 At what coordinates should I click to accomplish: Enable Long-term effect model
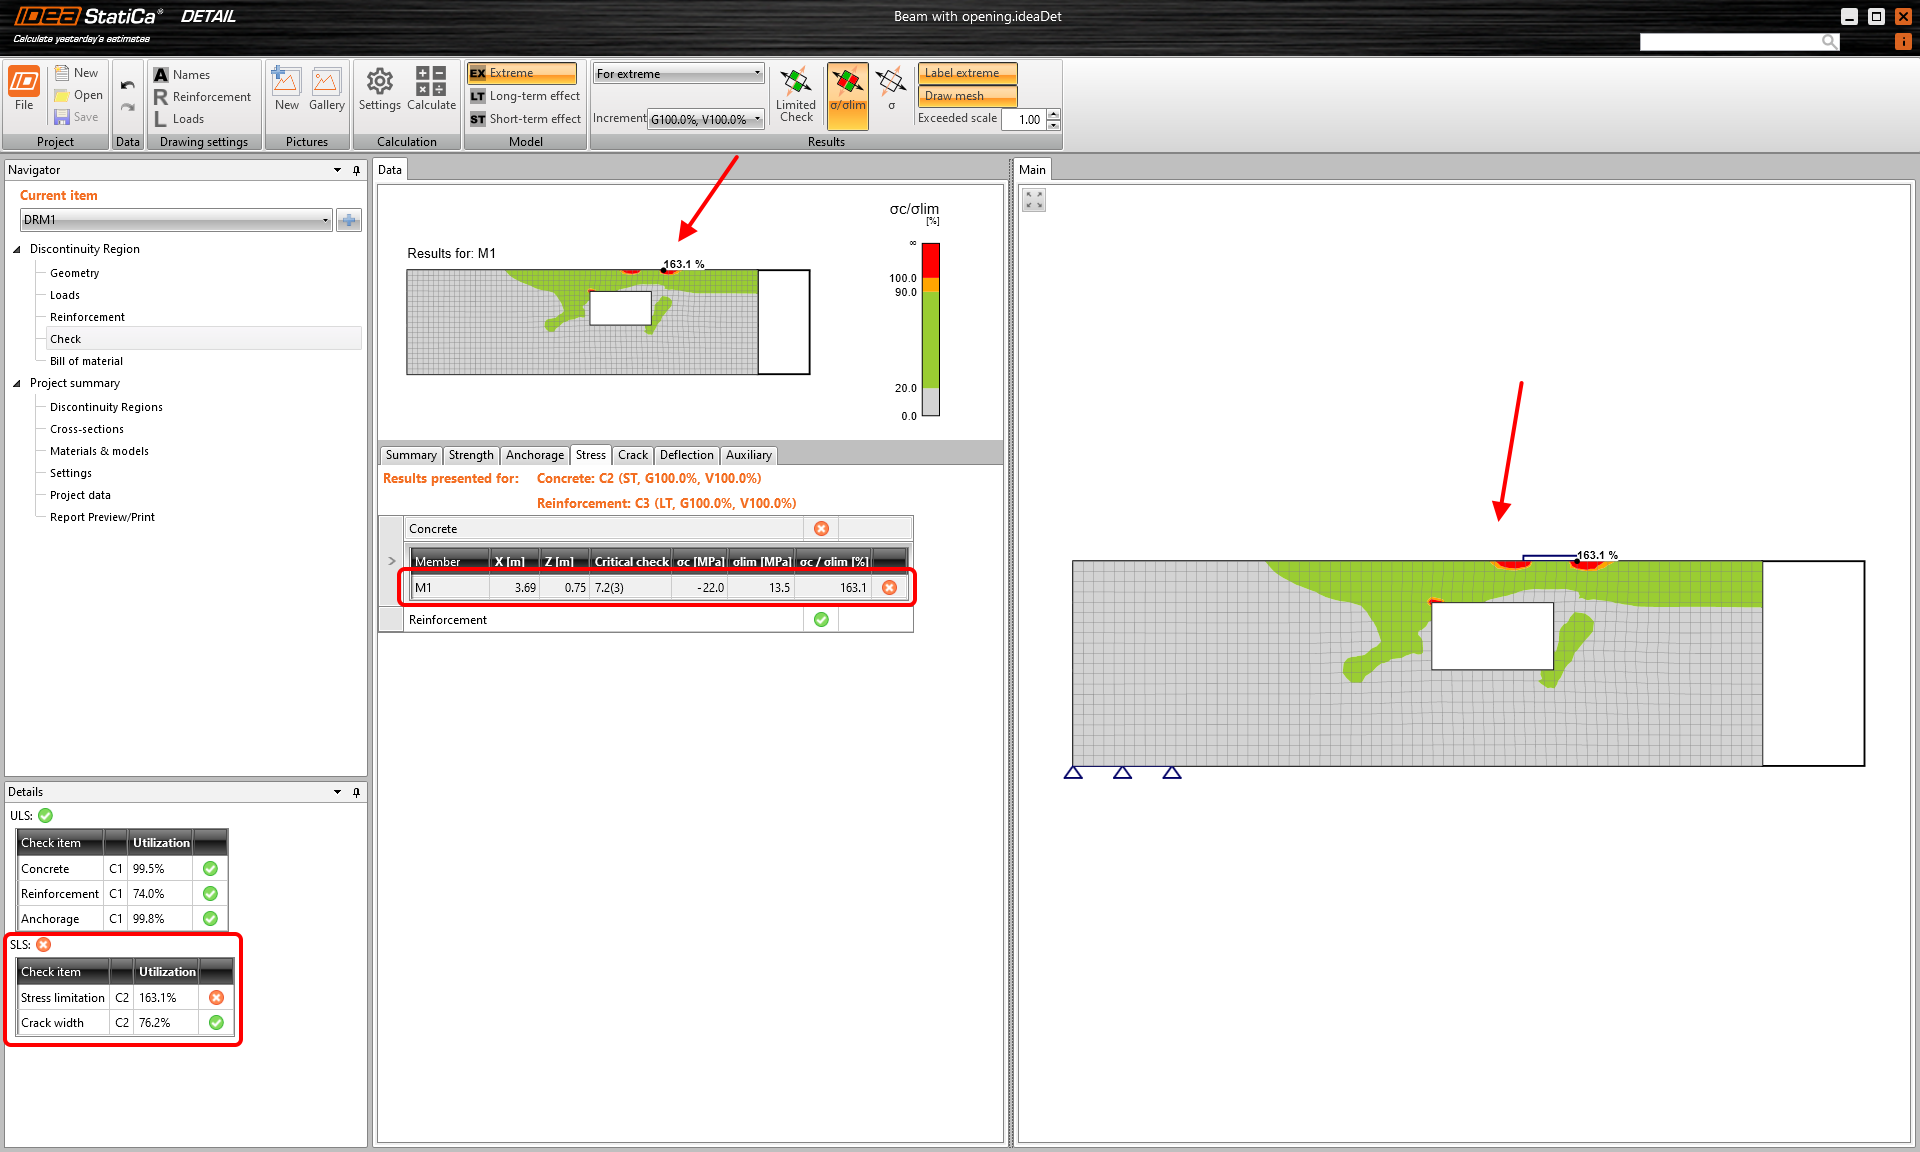point(525,96)
